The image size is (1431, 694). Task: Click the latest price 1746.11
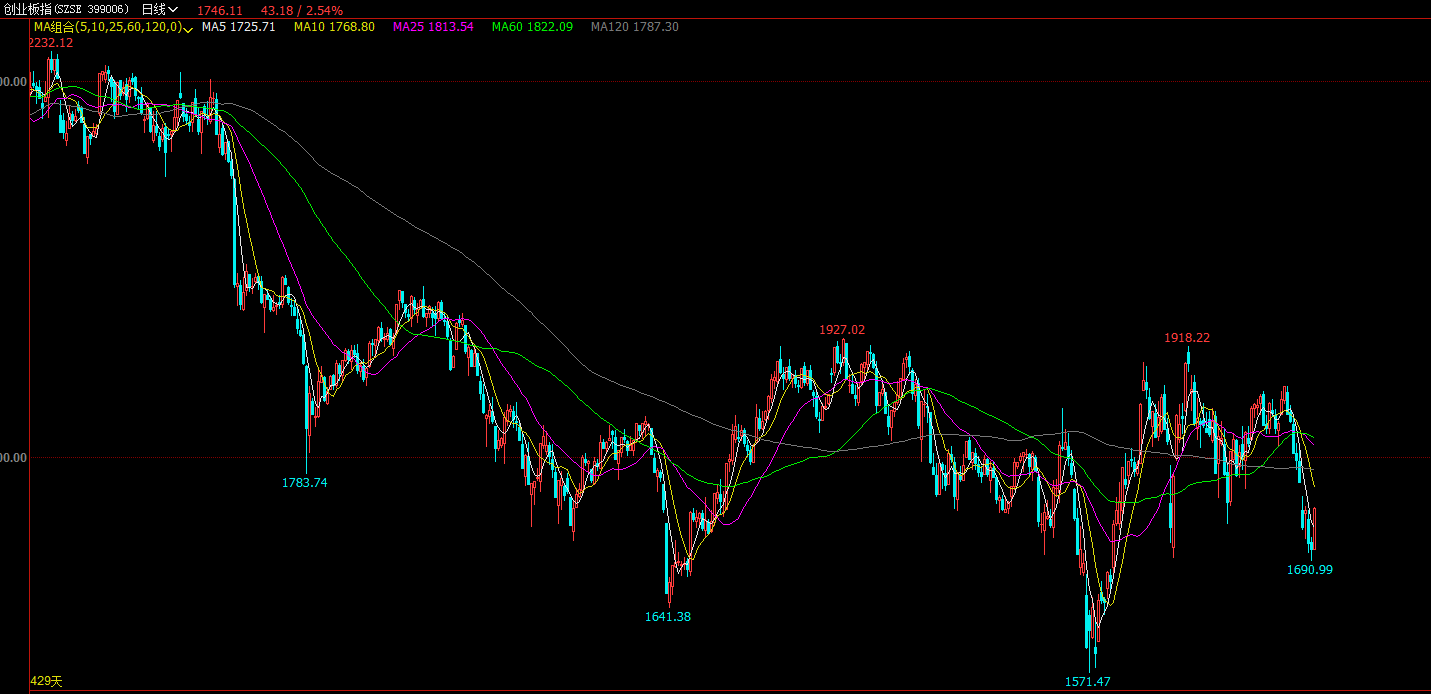coord(220,10)
